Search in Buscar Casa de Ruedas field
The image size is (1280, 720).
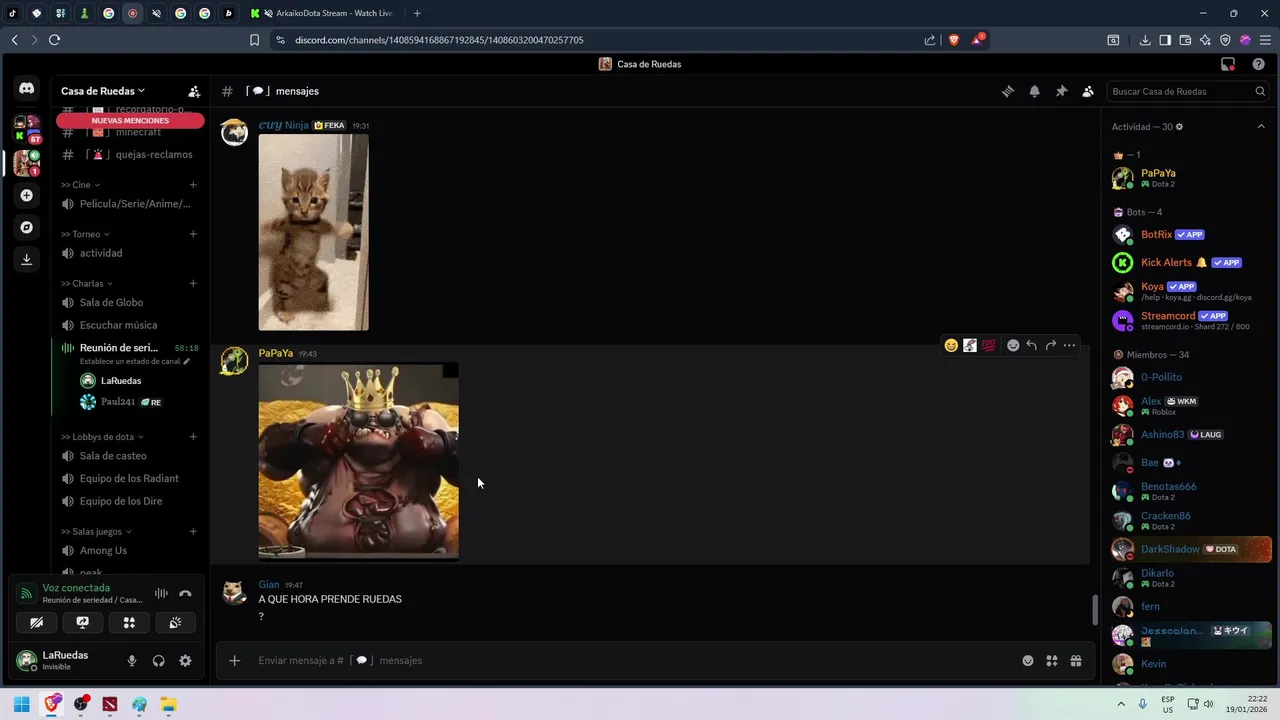pos(1187,91)
